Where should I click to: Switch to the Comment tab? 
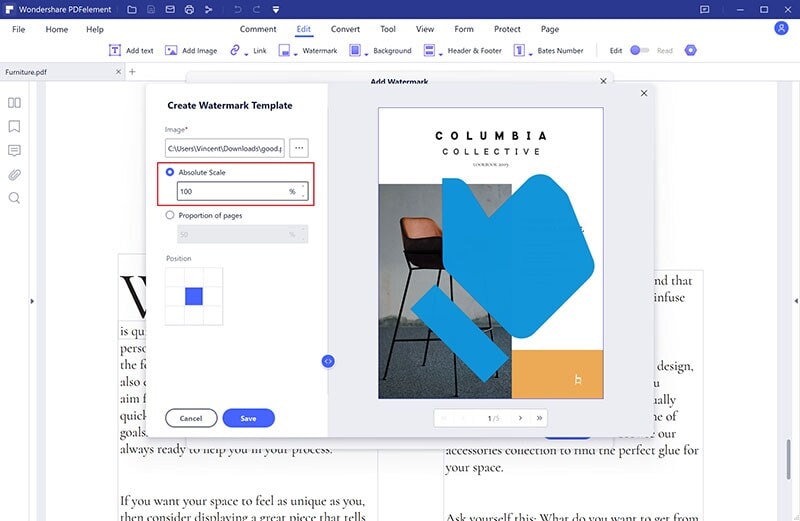click(x=258, y=29)
